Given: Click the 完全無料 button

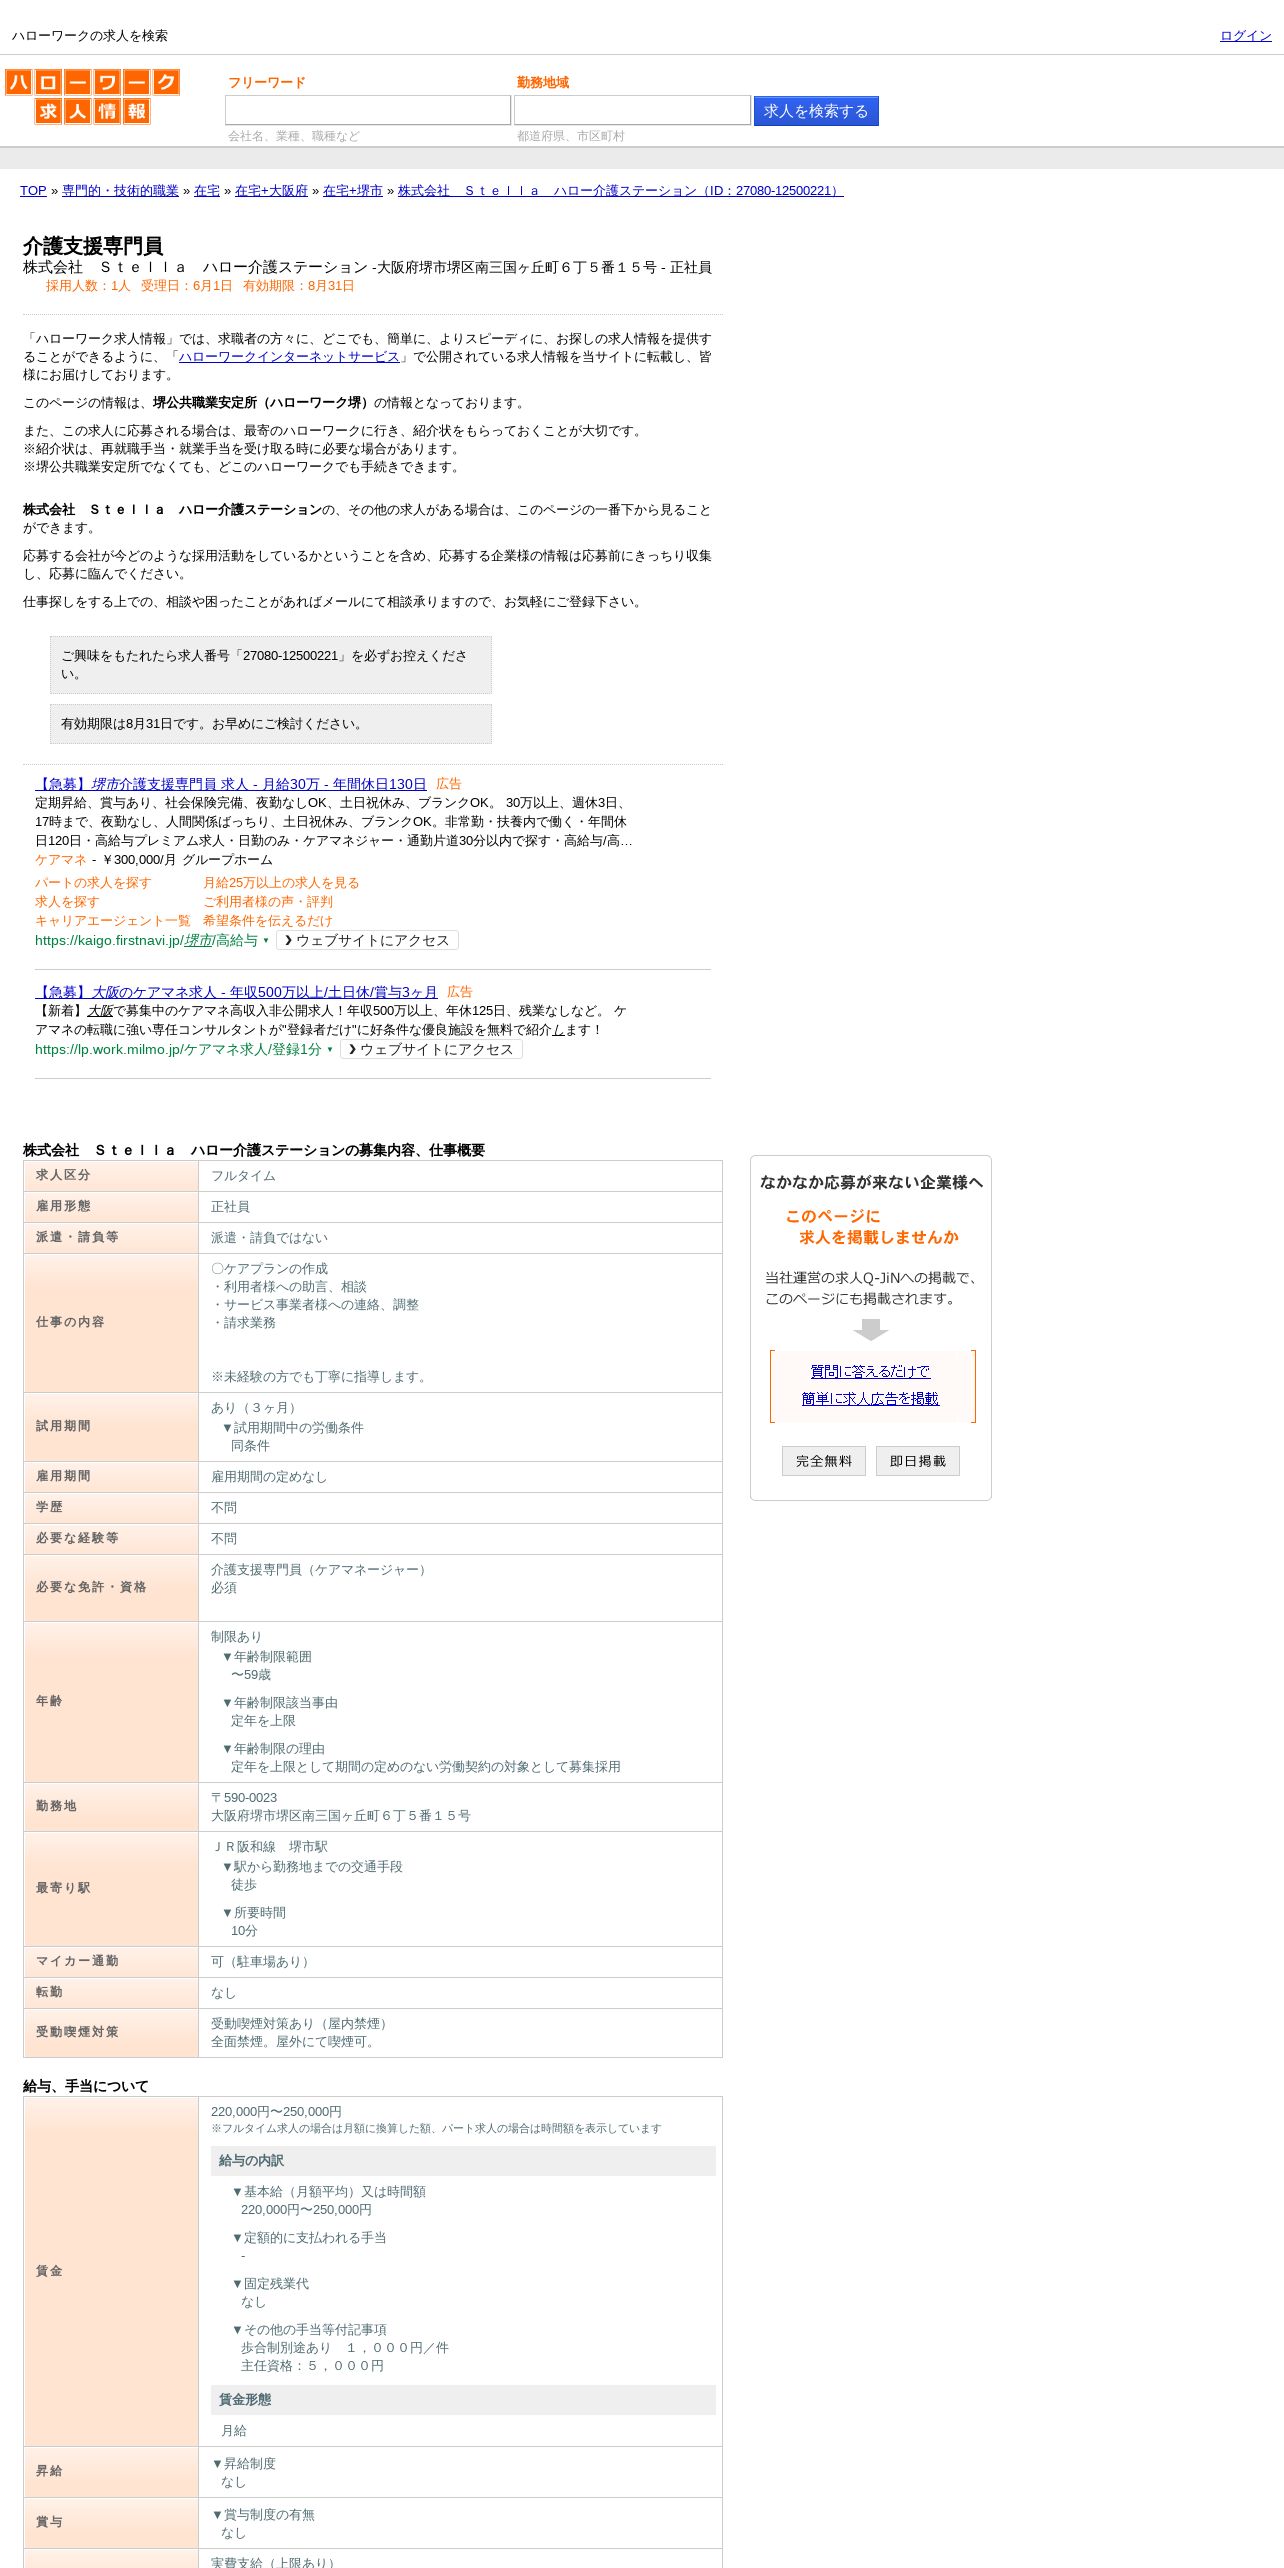Looking at the screenshot, I should coord(824,1461).
